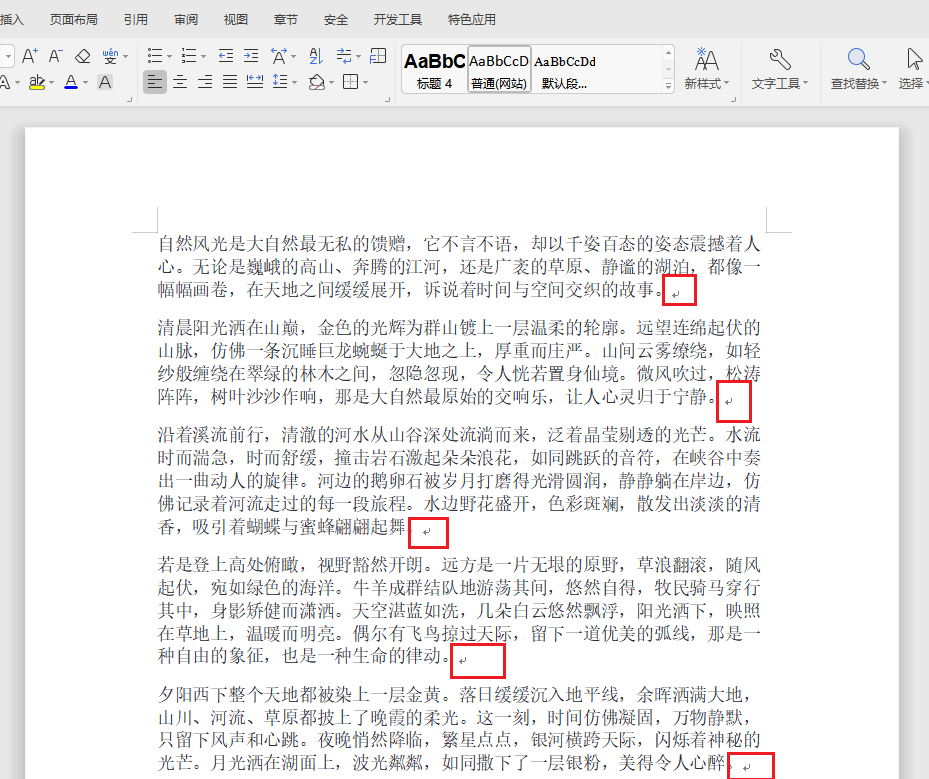Apply bullet list formatting icon
929x779 pixels.
click(x=153, y=54)
